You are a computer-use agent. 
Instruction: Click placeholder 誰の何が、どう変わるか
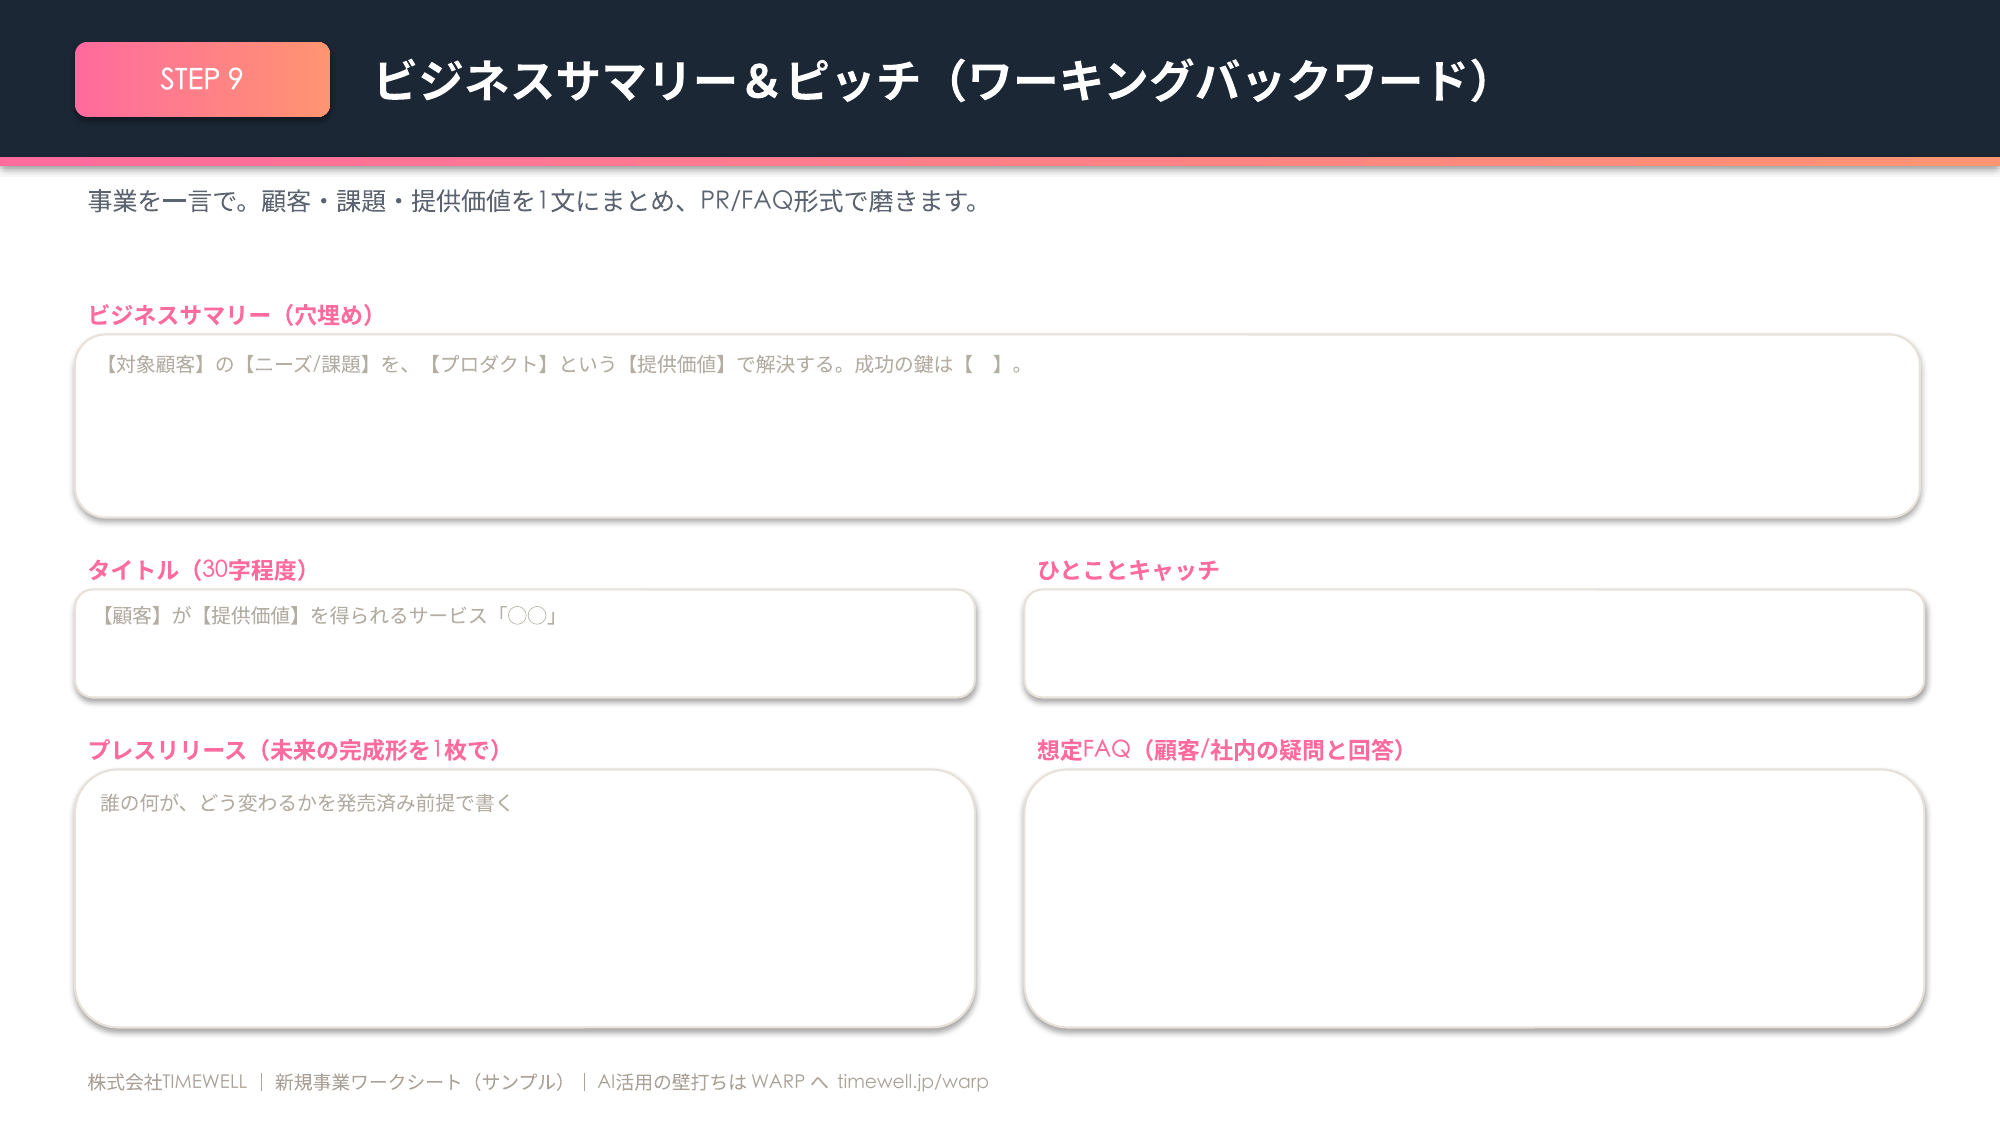[x=306, y=803]
